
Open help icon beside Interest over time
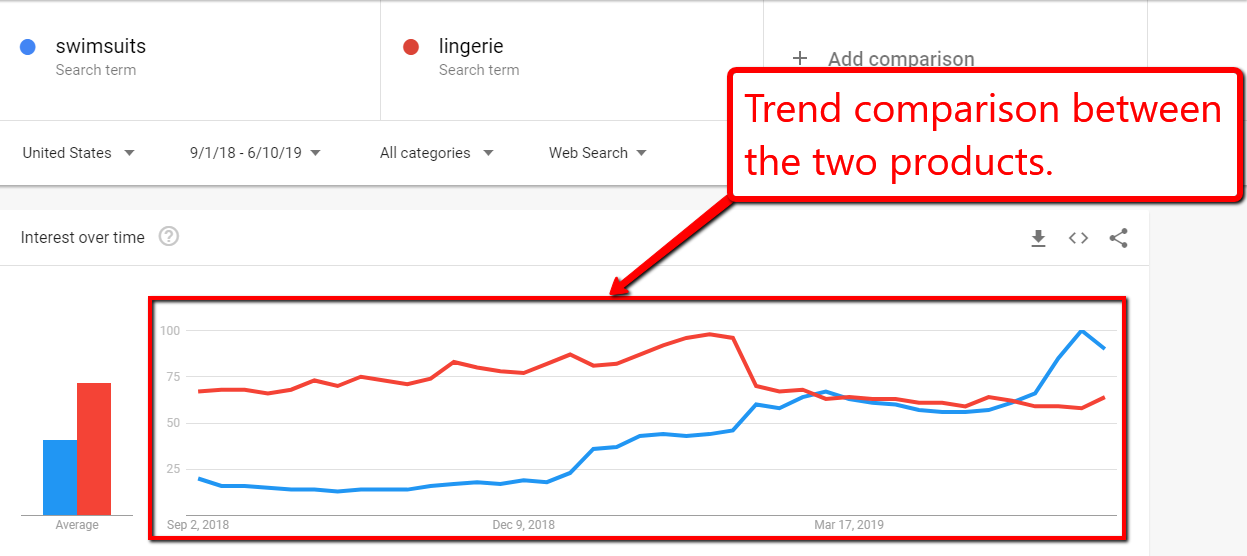(x=169, y=237)
